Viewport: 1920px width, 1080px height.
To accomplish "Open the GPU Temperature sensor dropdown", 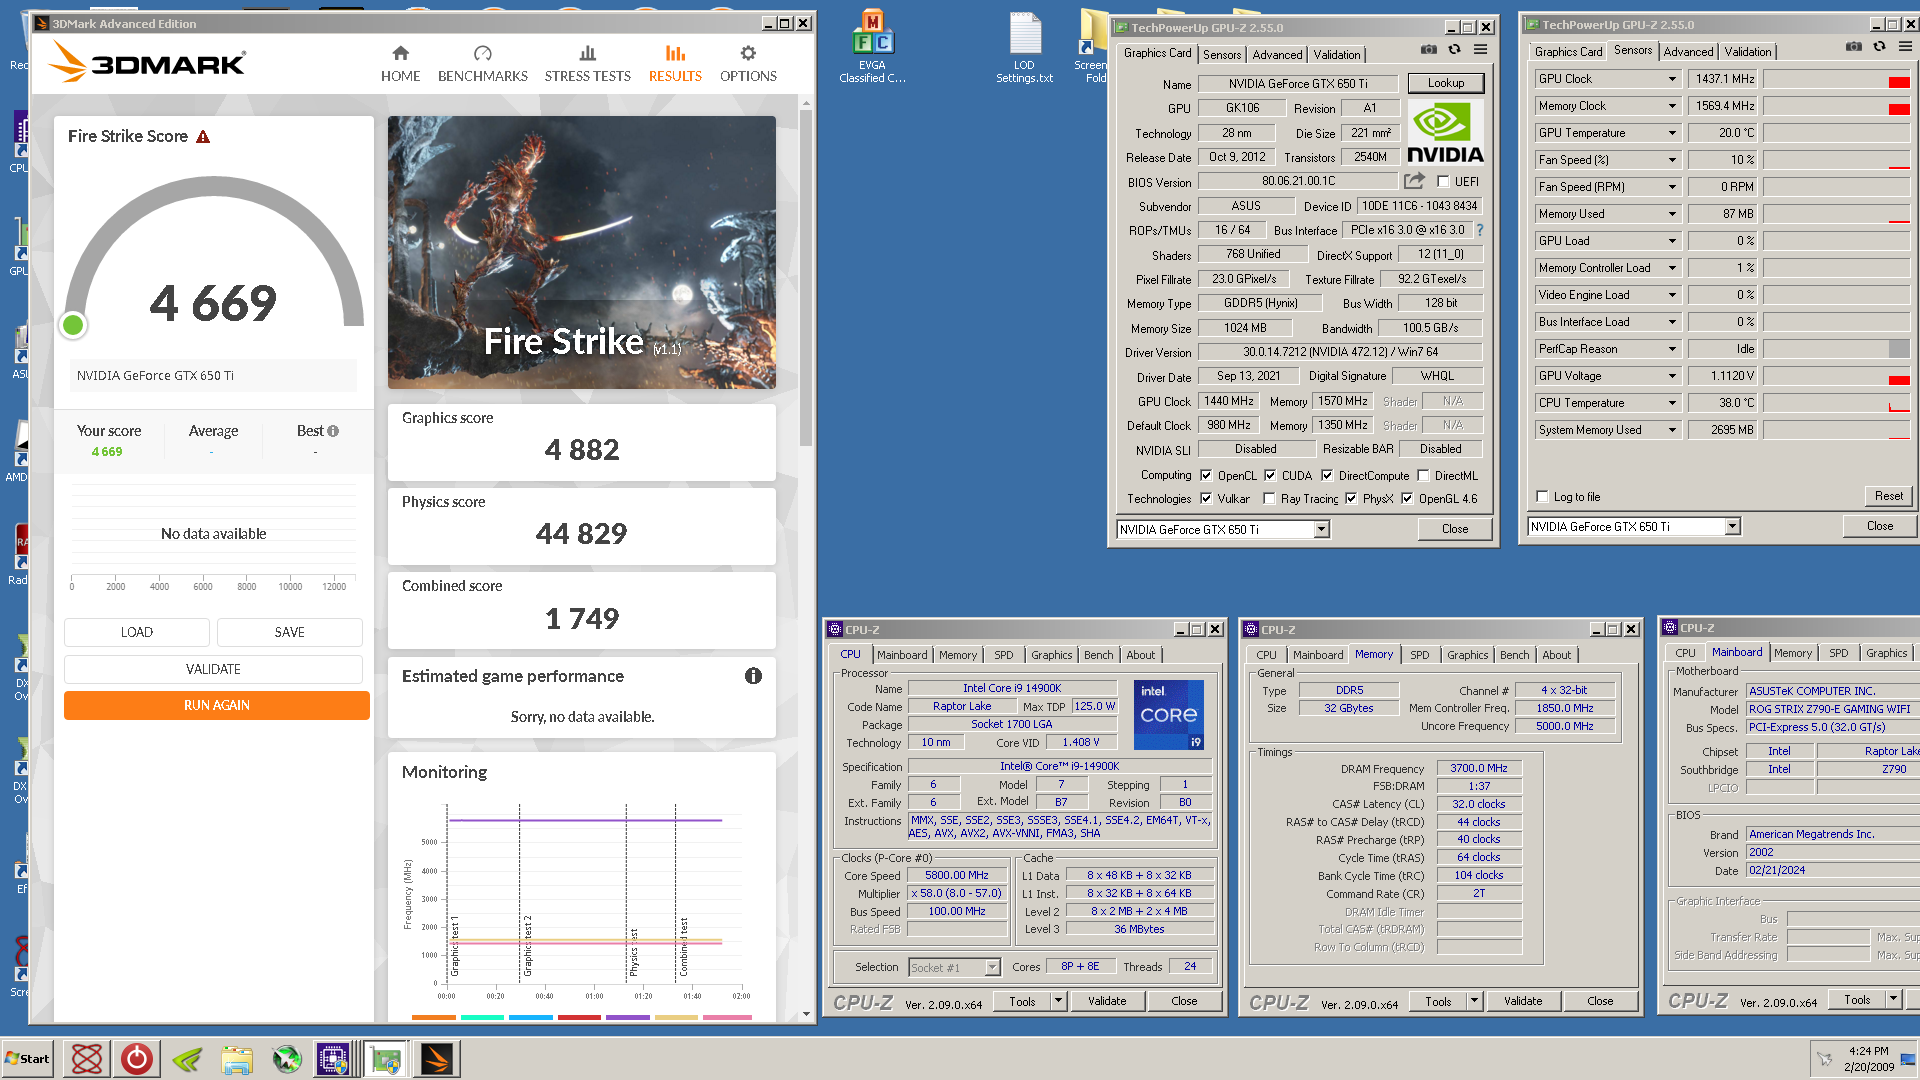I will click(x=1671, y=133).
